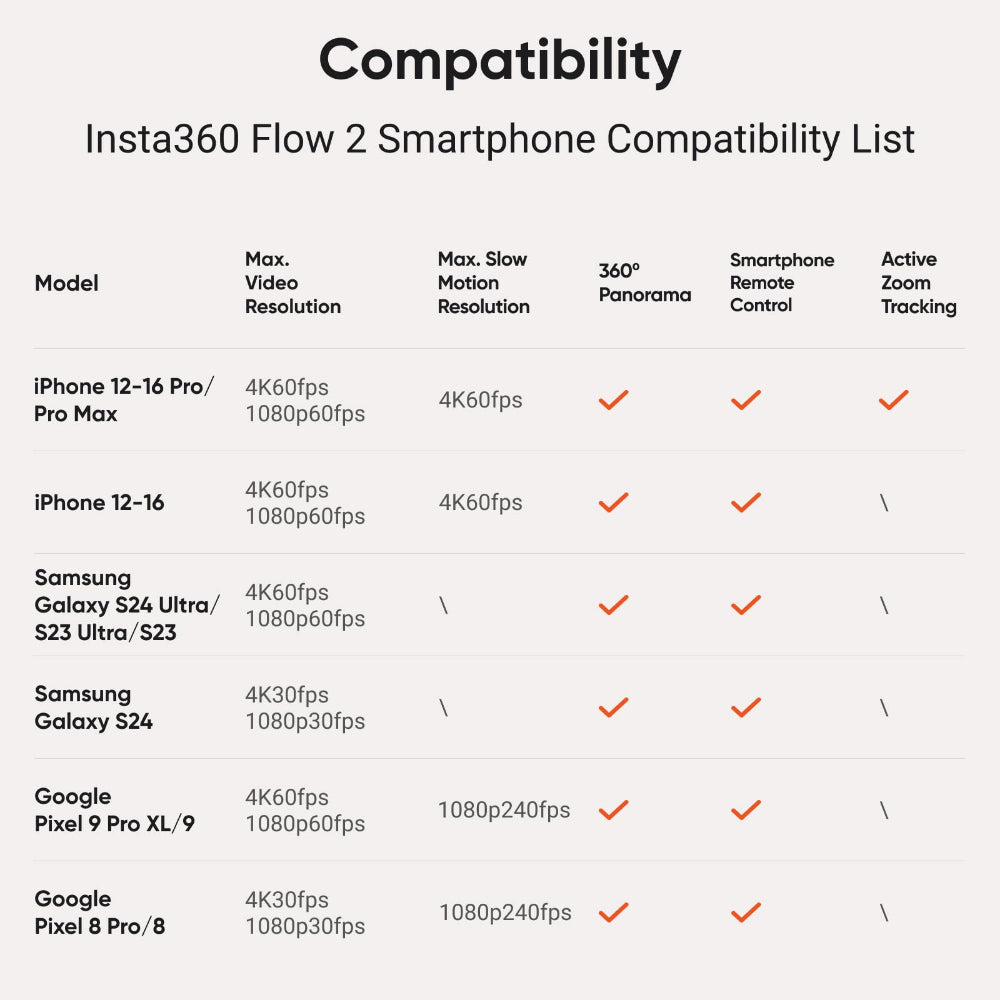
Task: Click 360° Panorama checkmark for Samsung Galaxy S24
Action: [x=613, y=708]
